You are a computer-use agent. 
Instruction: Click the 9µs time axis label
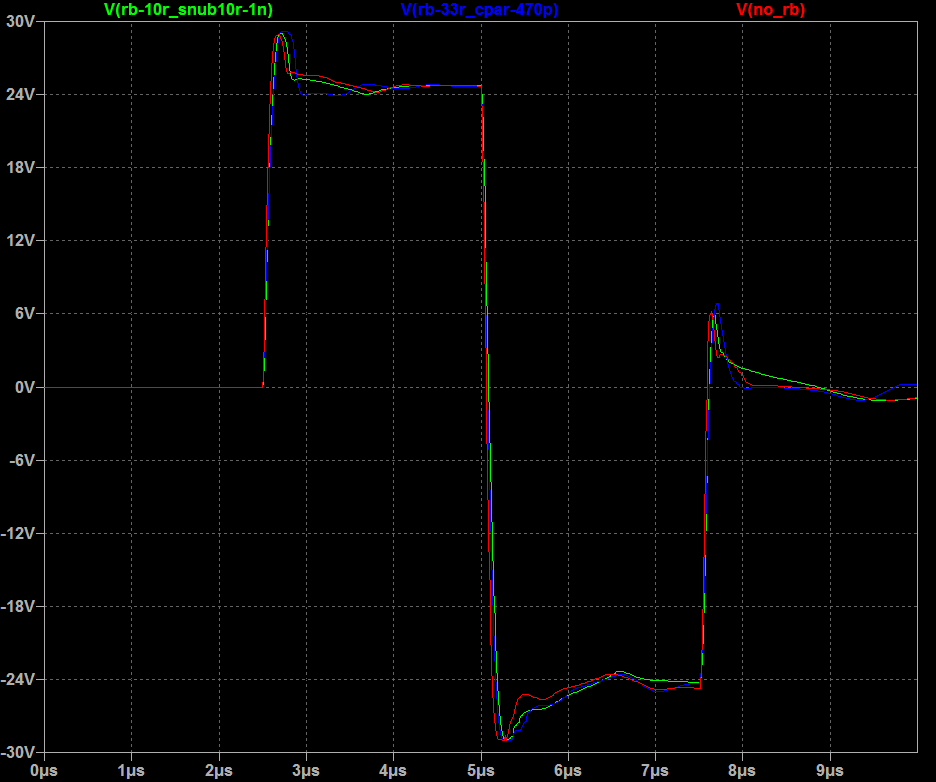830,771
